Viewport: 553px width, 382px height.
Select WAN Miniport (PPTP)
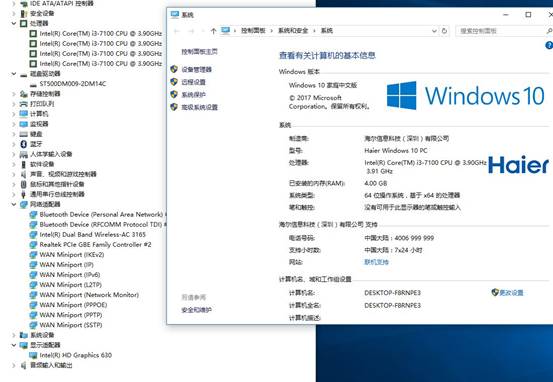[71, 315]
